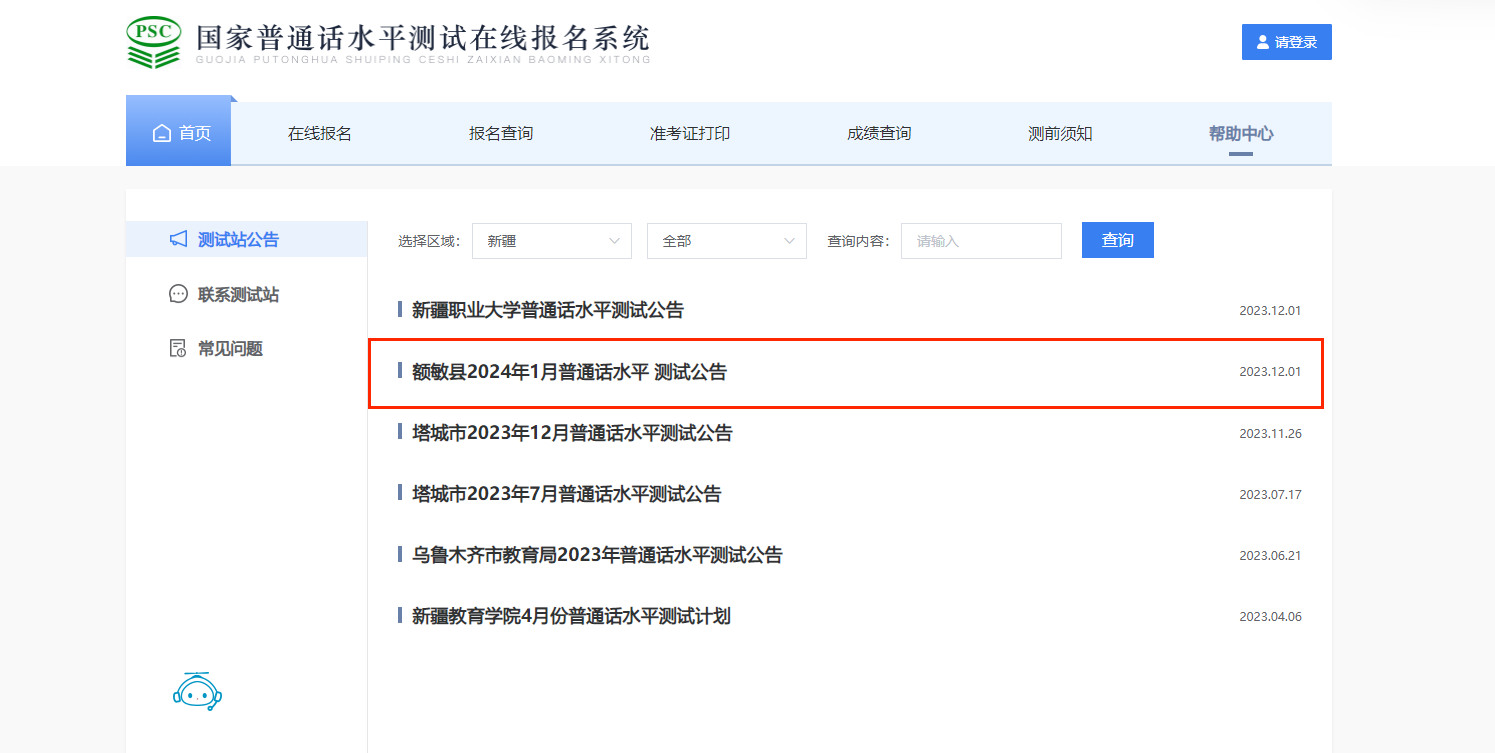This screenshot has height=753, width=1495.
Task: Open the 成绩查询 menu
Action: pyautogui.click(x=879, y=133)
